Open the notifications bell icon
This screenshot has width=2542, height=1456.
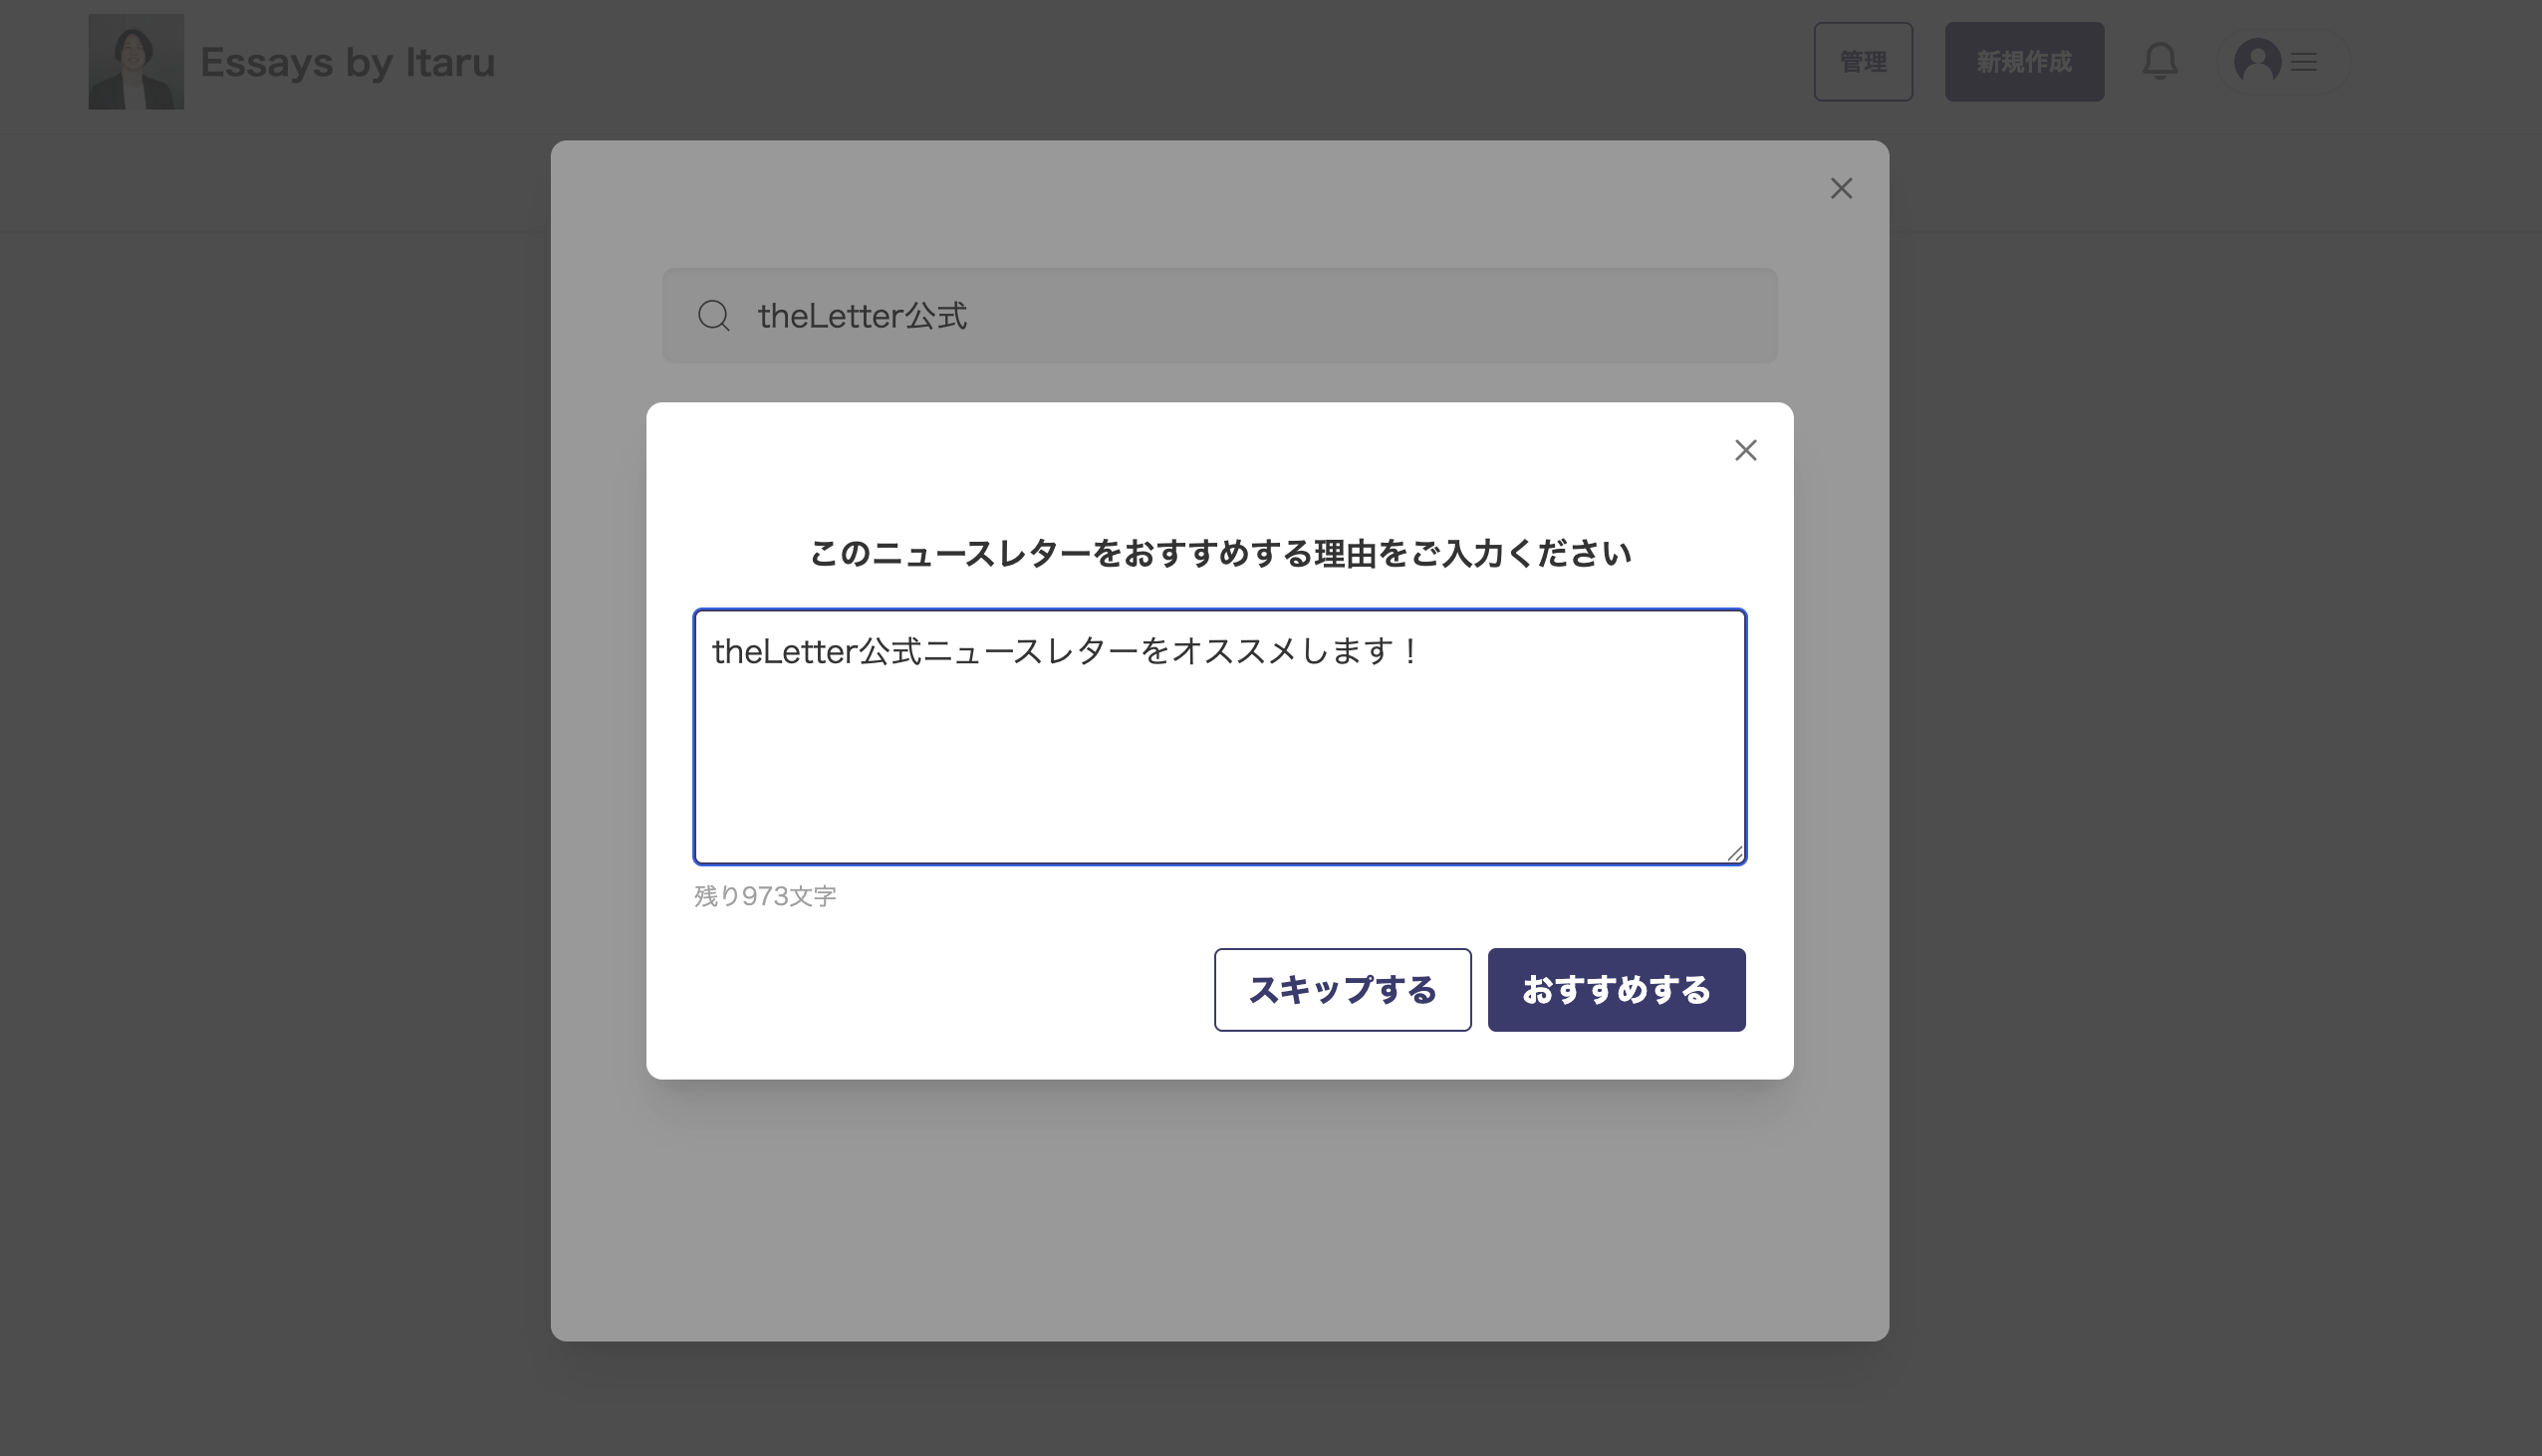(x=2159, y=61)
